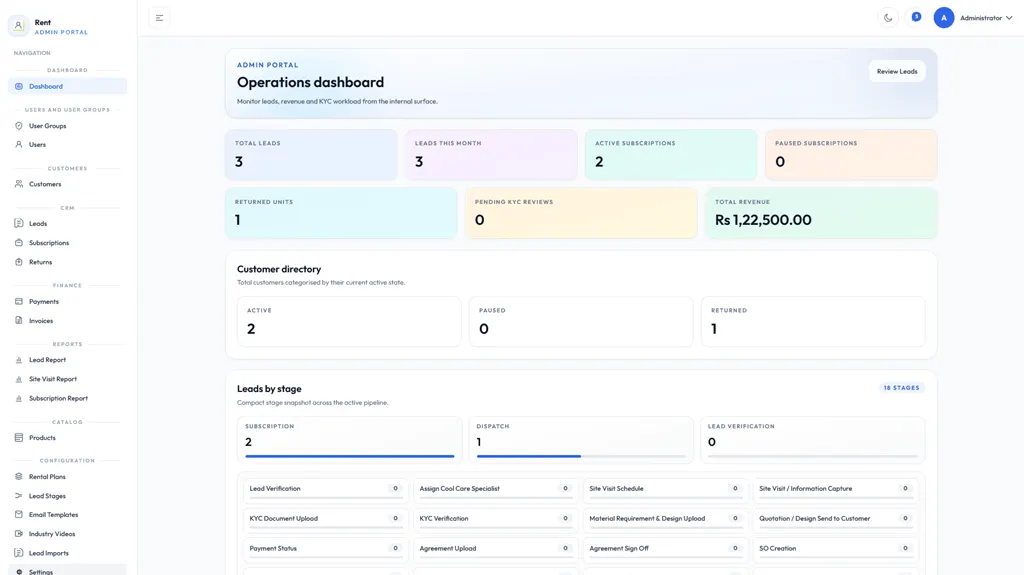Click the Dashboard icon in the sidebar
Image resolution: width=1024 pixels, height=575 pixels.
coord(18,86)
